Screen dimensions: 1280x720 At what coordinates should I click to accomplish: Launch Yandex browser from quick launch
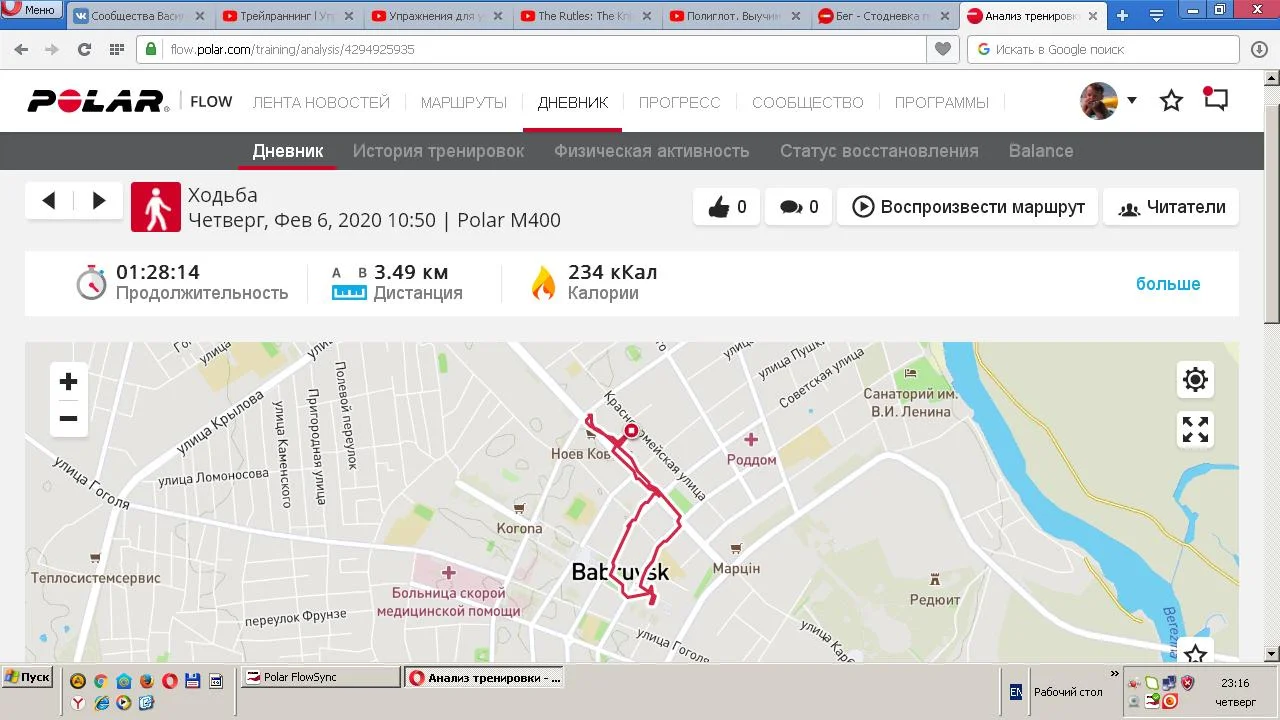tap(77, 703)
